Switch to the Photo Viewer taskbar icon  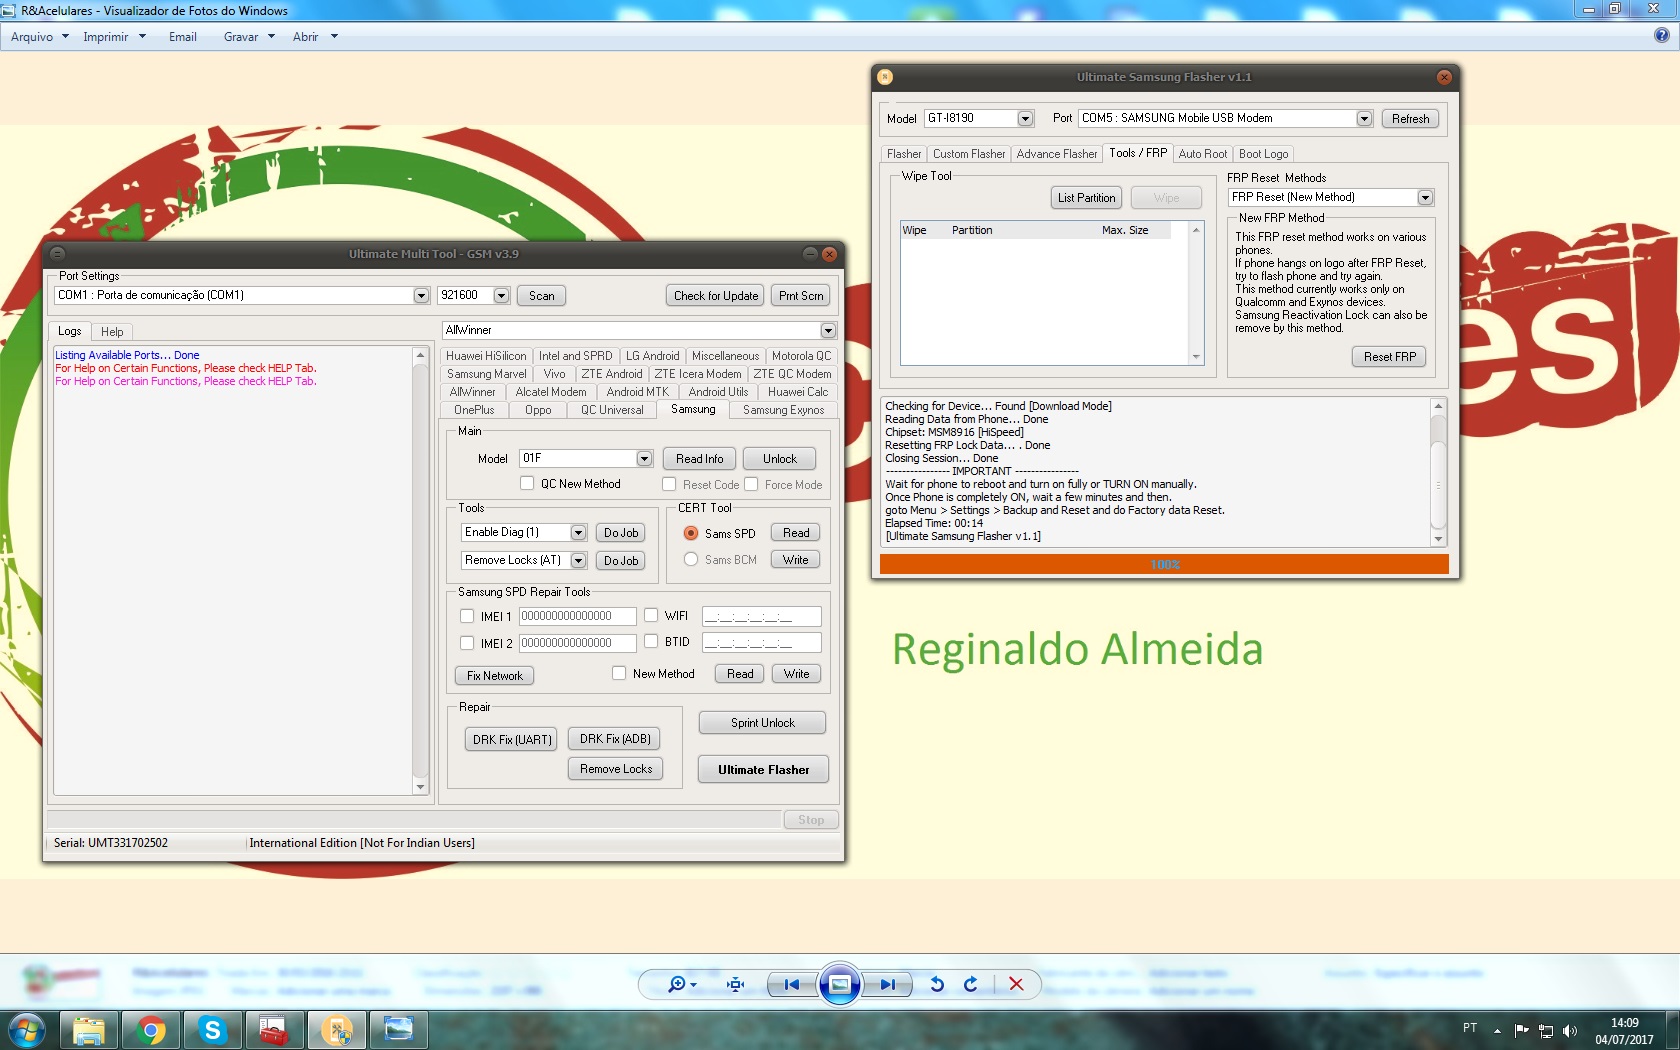pyautogui.click(x=399, y=1030)
